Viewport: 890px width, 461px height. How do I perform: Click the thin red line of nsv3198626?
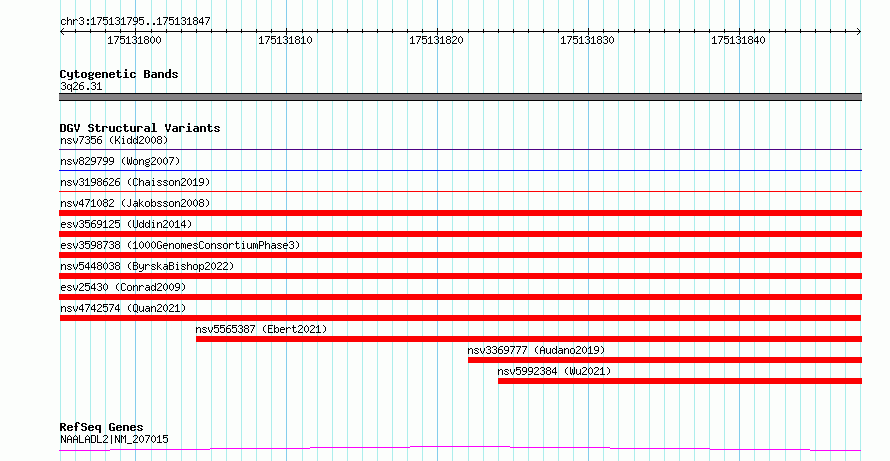click(x=460, y=192)
